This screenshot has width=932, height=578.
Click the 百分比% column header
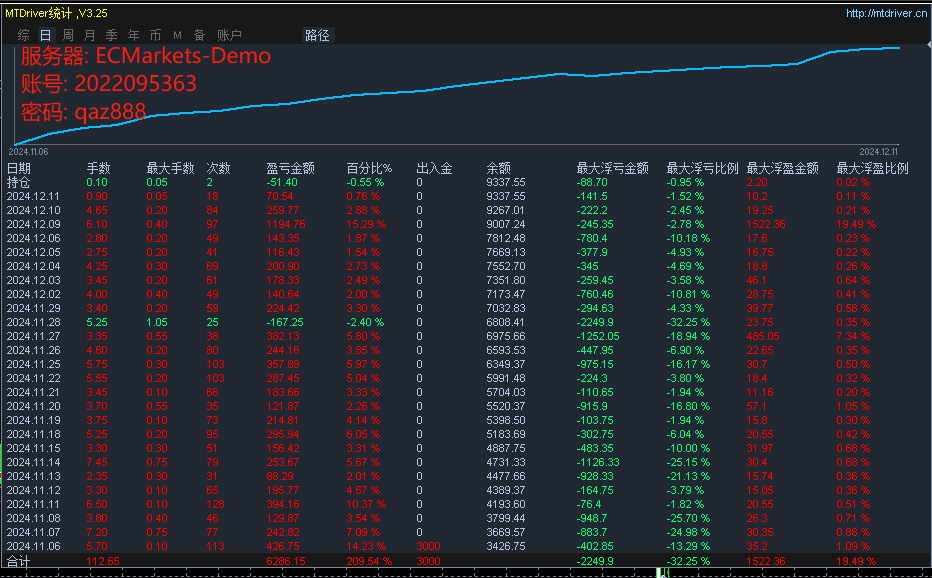(x=369, y=168)
